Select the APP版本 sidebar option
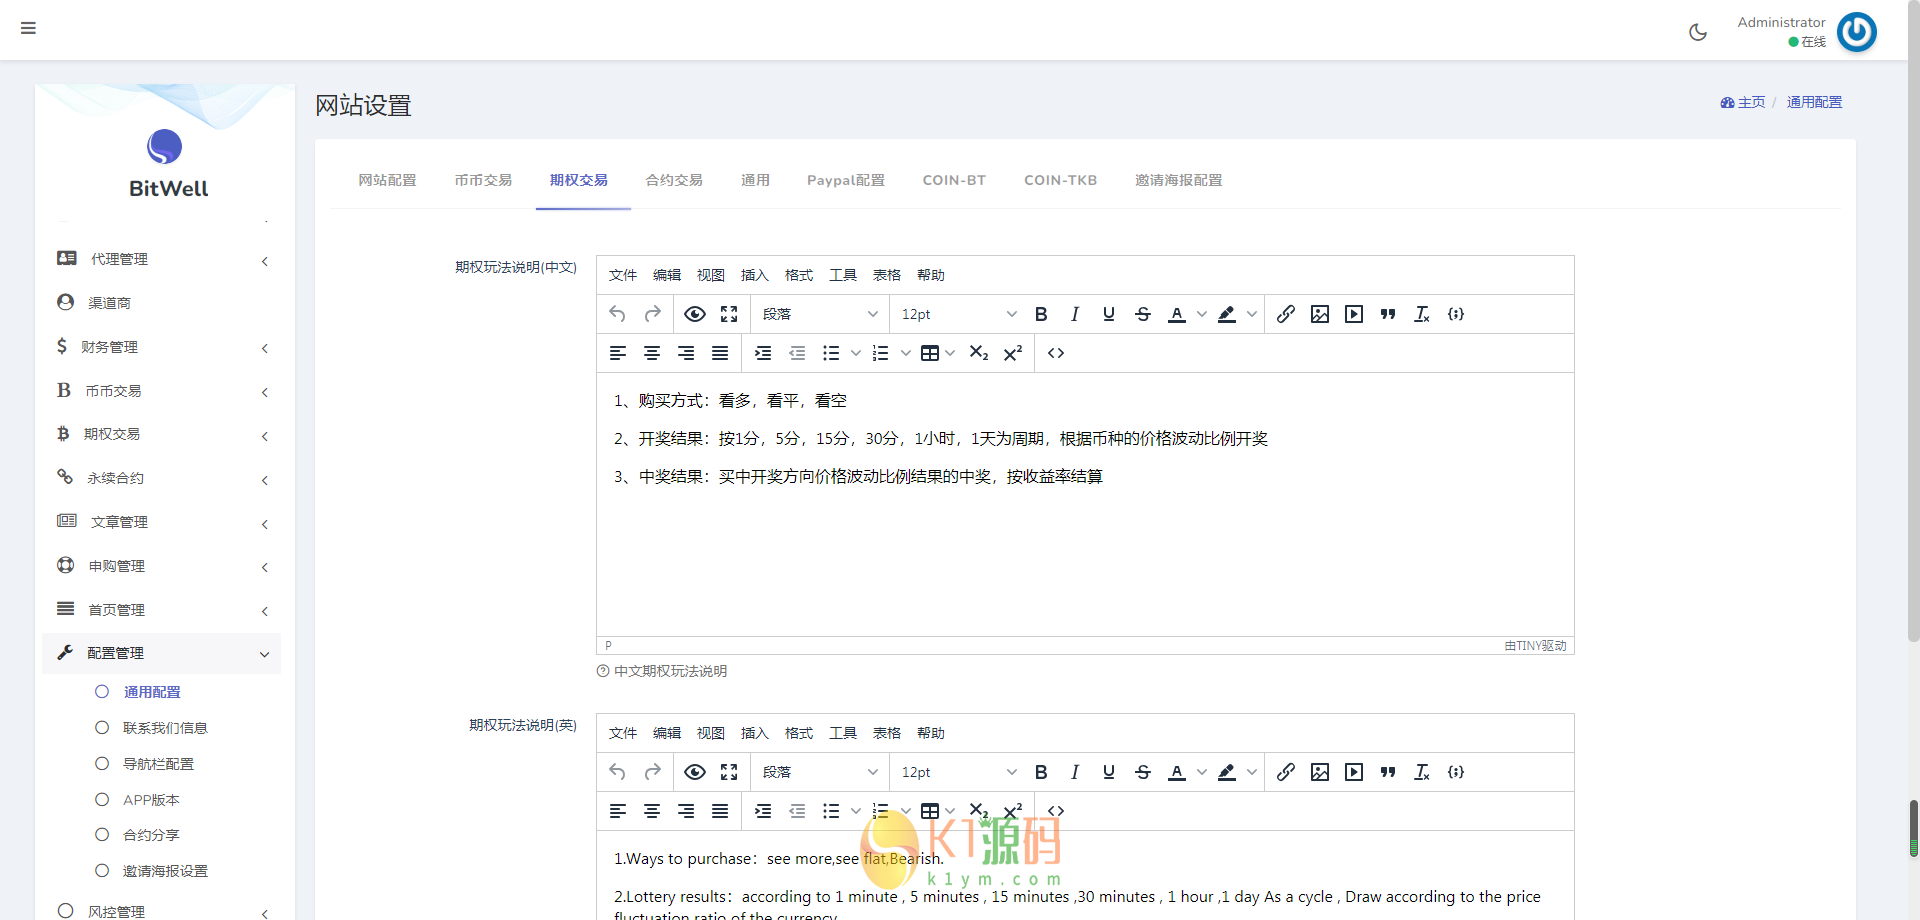The width and height of the screenshot is (1920, 920). pyautogui.click(x=151, y=800)
